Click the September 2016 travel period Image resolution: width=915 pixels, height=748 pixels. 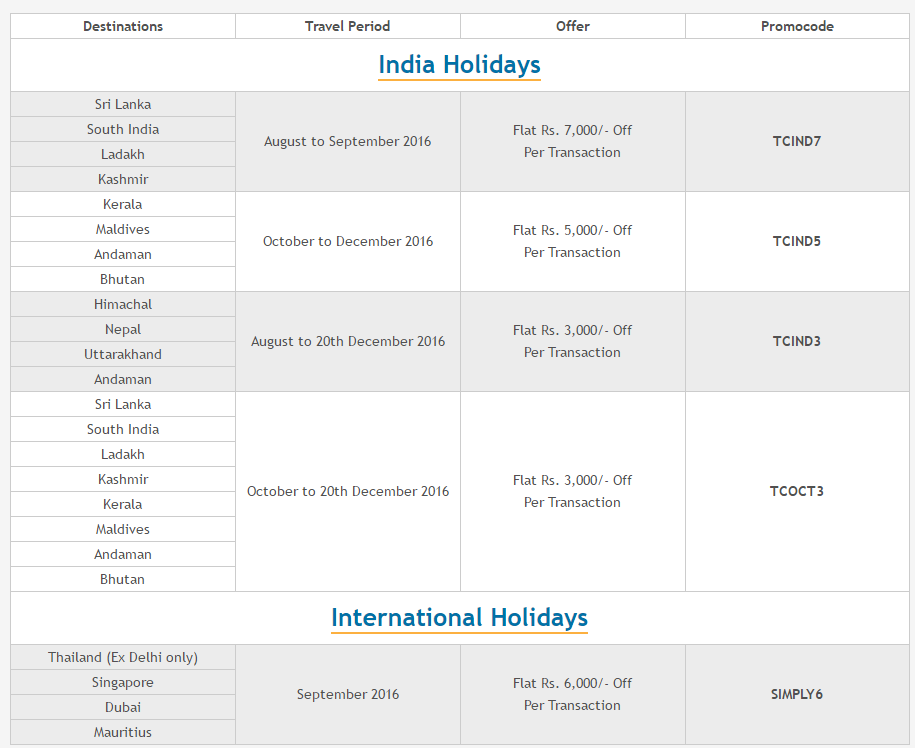[348, 694]
